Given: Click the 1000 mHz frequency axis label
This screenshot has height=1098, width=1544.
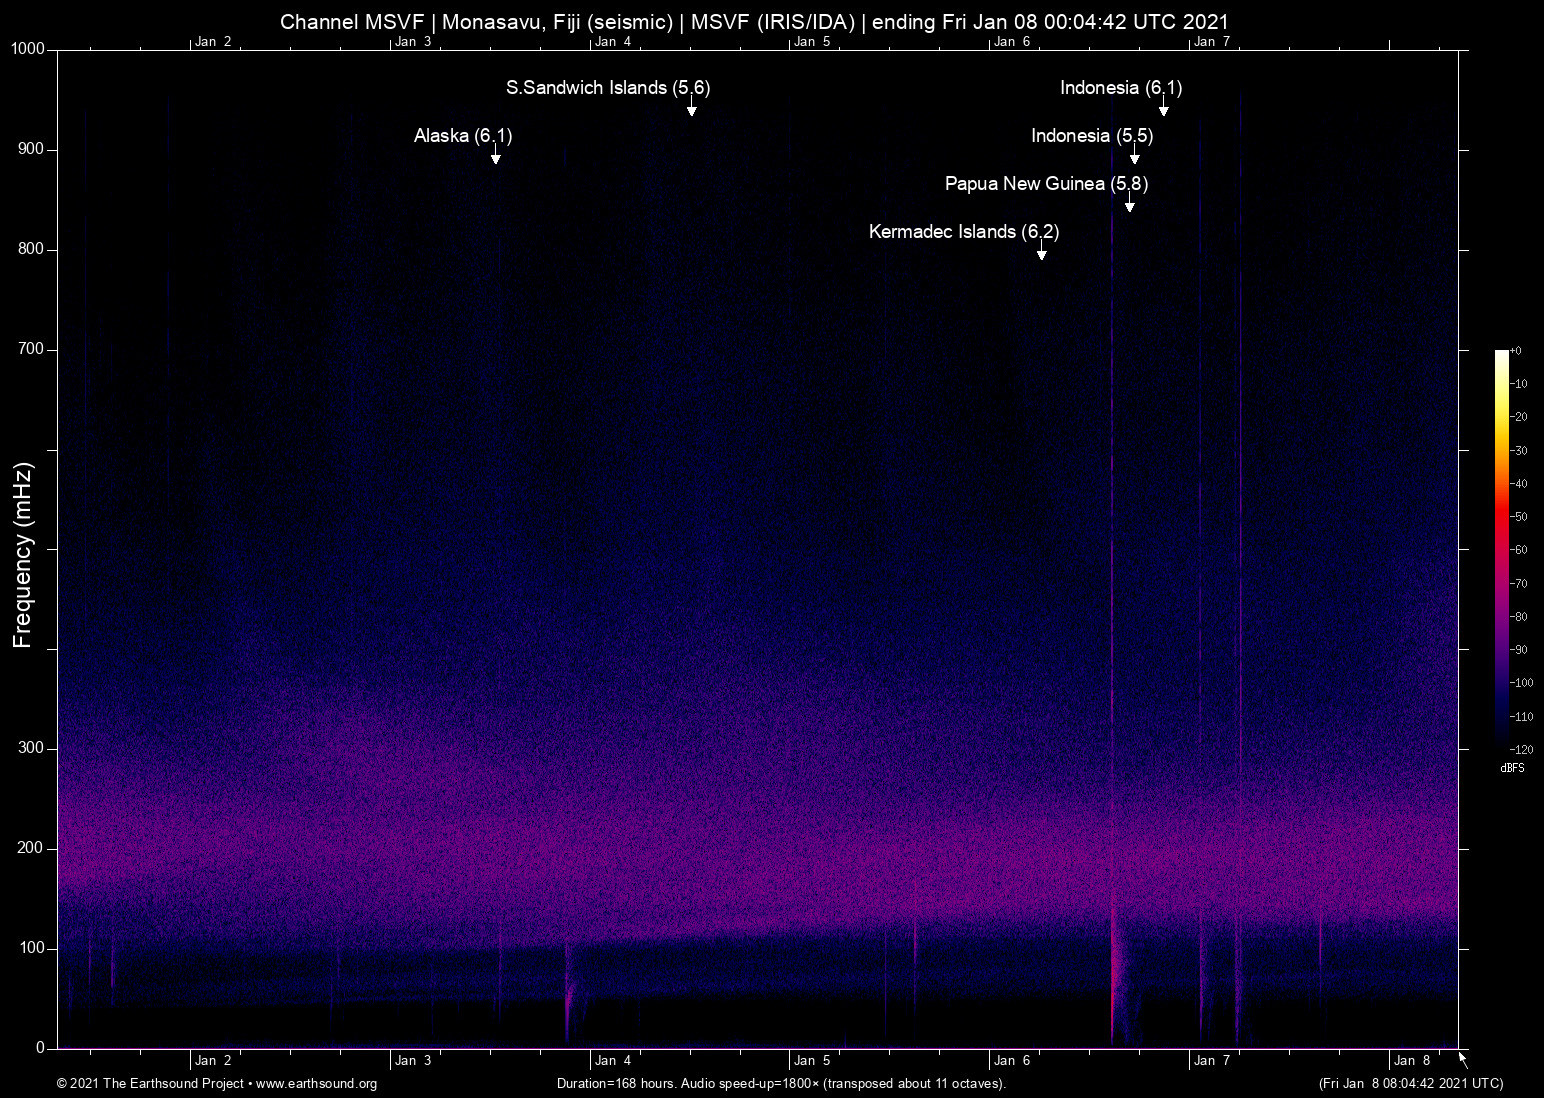Looking at the screenshot, I should pos(27,49).
